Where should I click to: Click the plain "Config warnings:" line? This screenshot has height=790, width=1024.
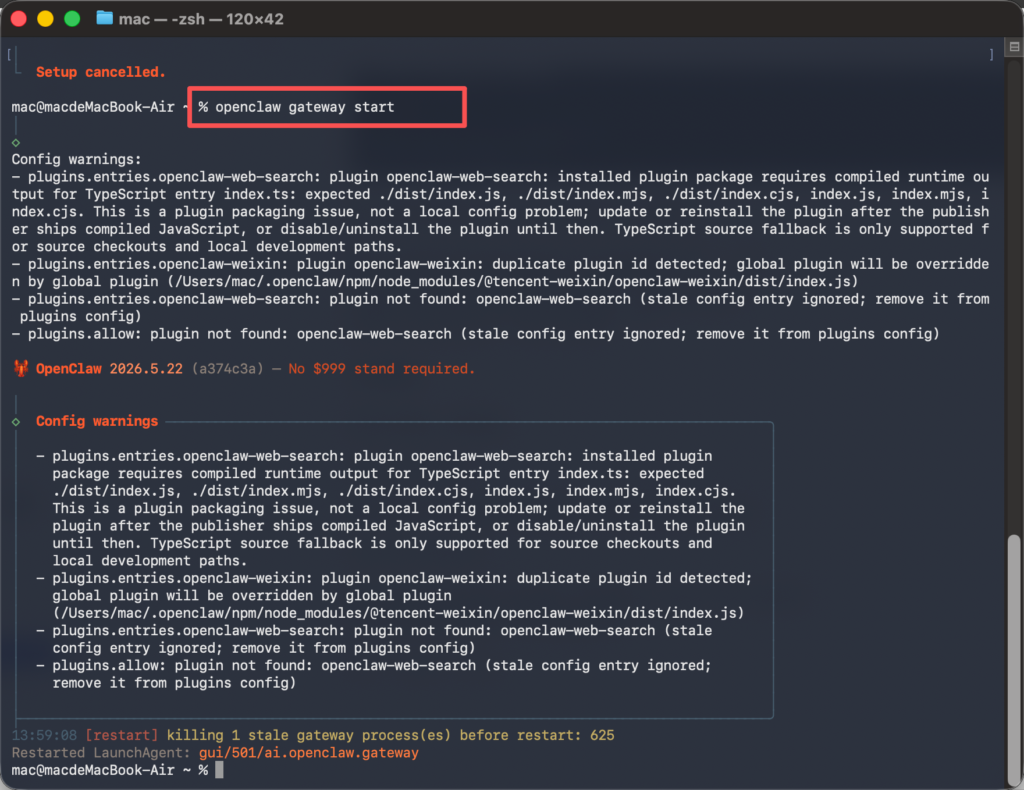pyautogui.click(x=76, y=159)
